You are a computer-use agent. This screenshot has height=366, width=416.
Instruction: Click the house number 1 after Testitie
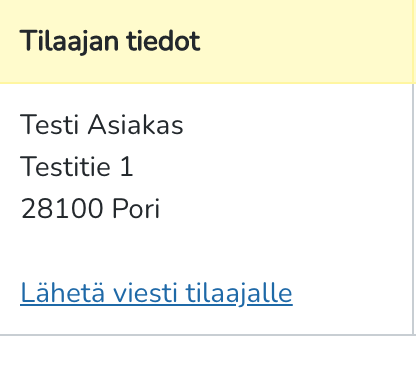[127, 166]
